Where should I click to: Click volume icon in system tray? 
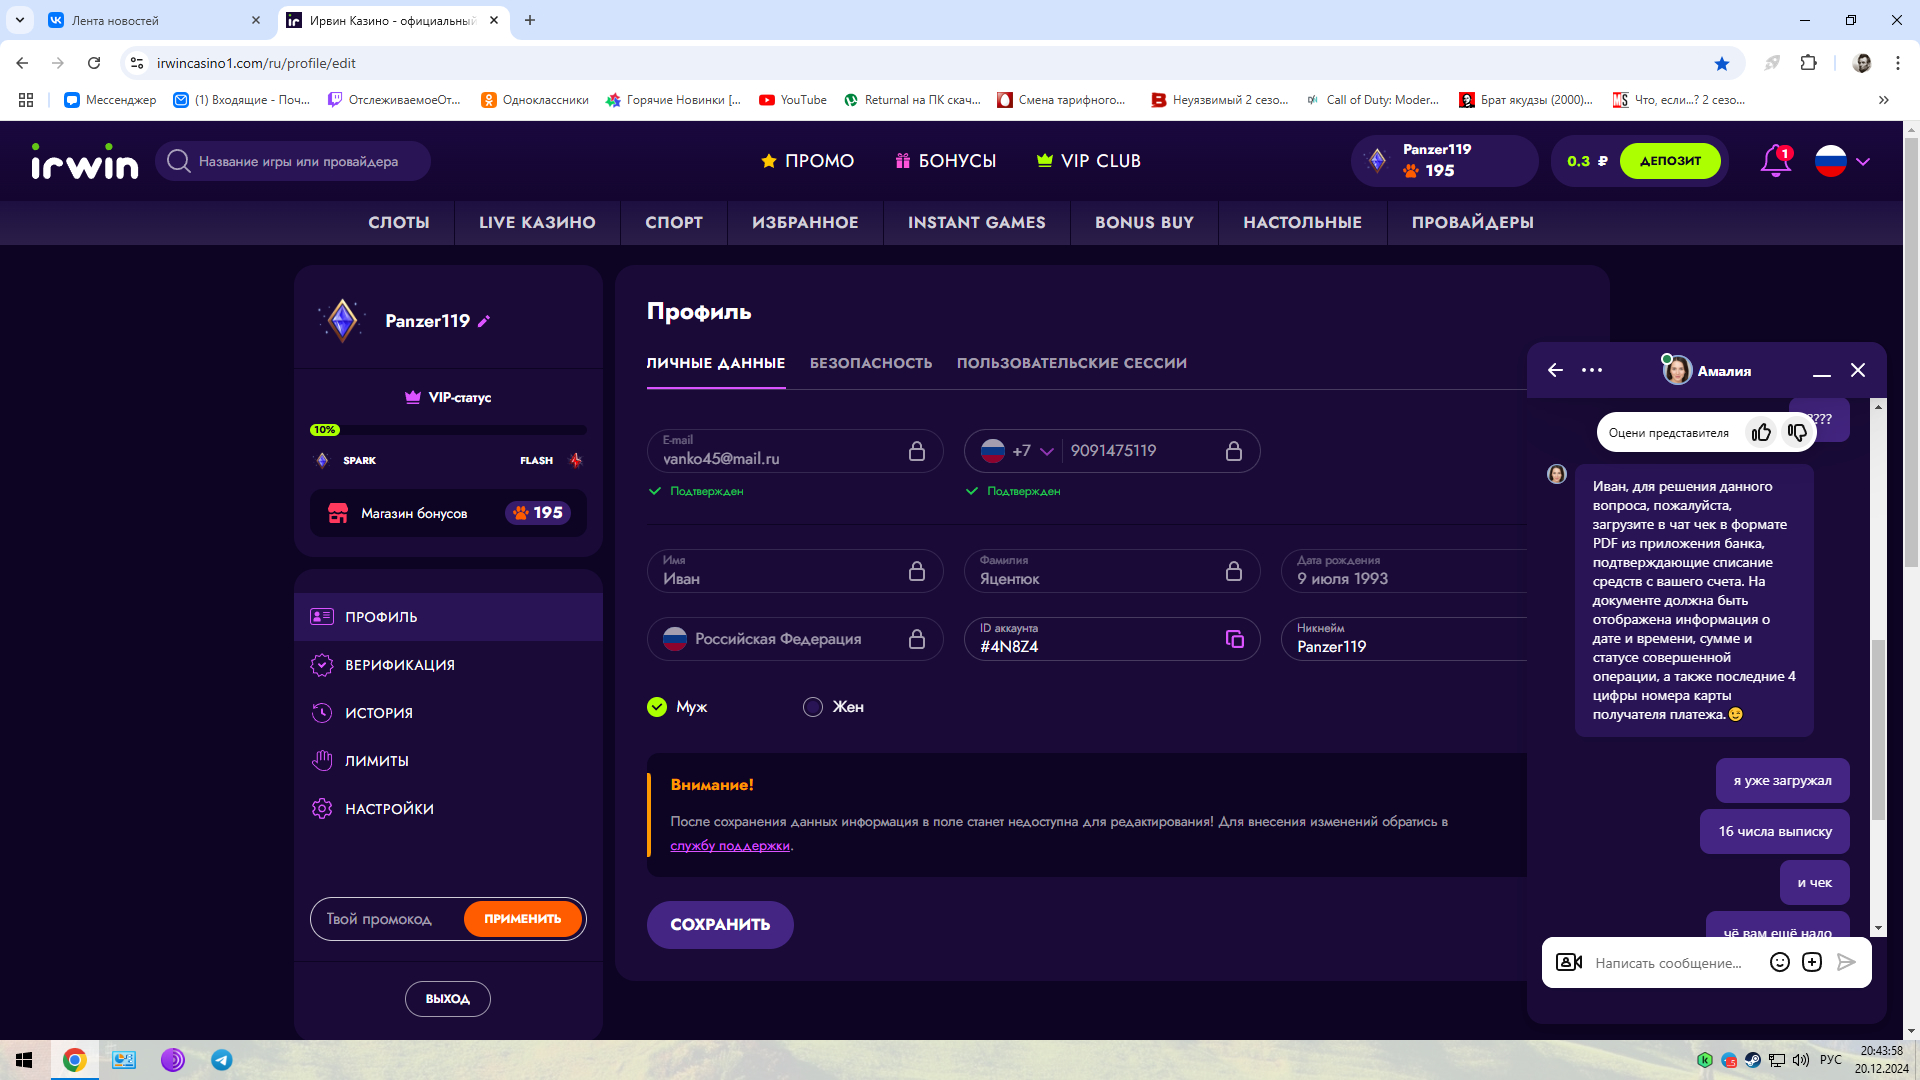coord(1801,1060)
